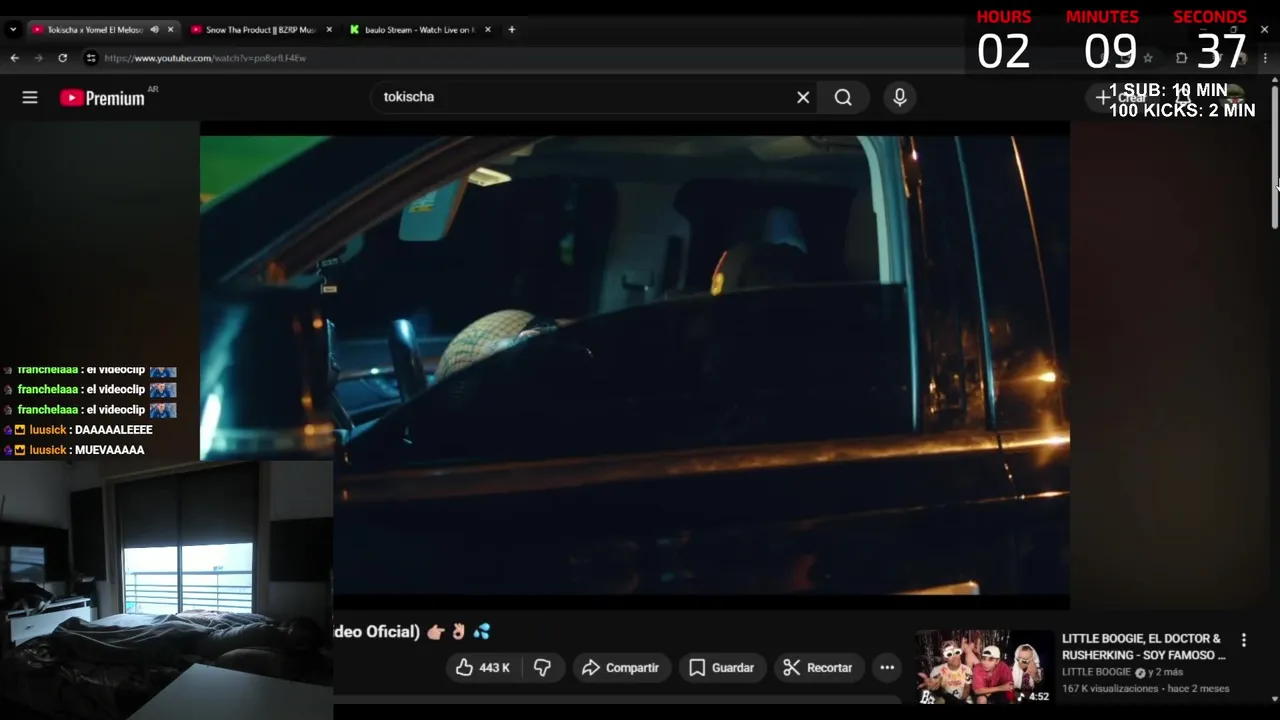Open the YouTube hamburger guide menu
Viewport: 1280px width, 720px height.
click(x=30, y=97)
